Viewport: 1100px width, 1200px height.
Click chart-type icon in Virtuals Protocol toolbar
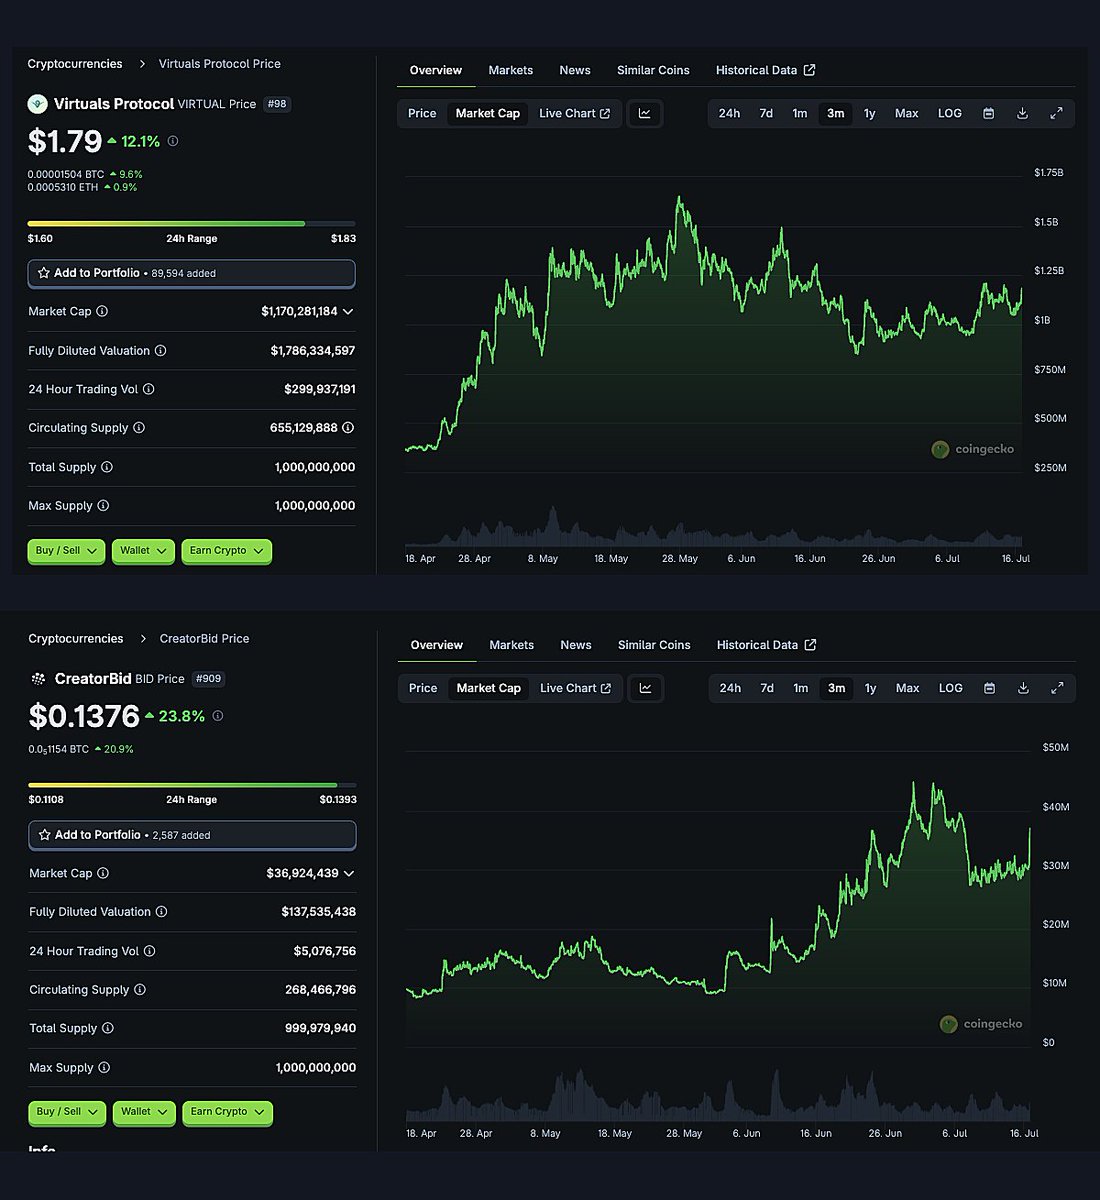pos(645,113)
